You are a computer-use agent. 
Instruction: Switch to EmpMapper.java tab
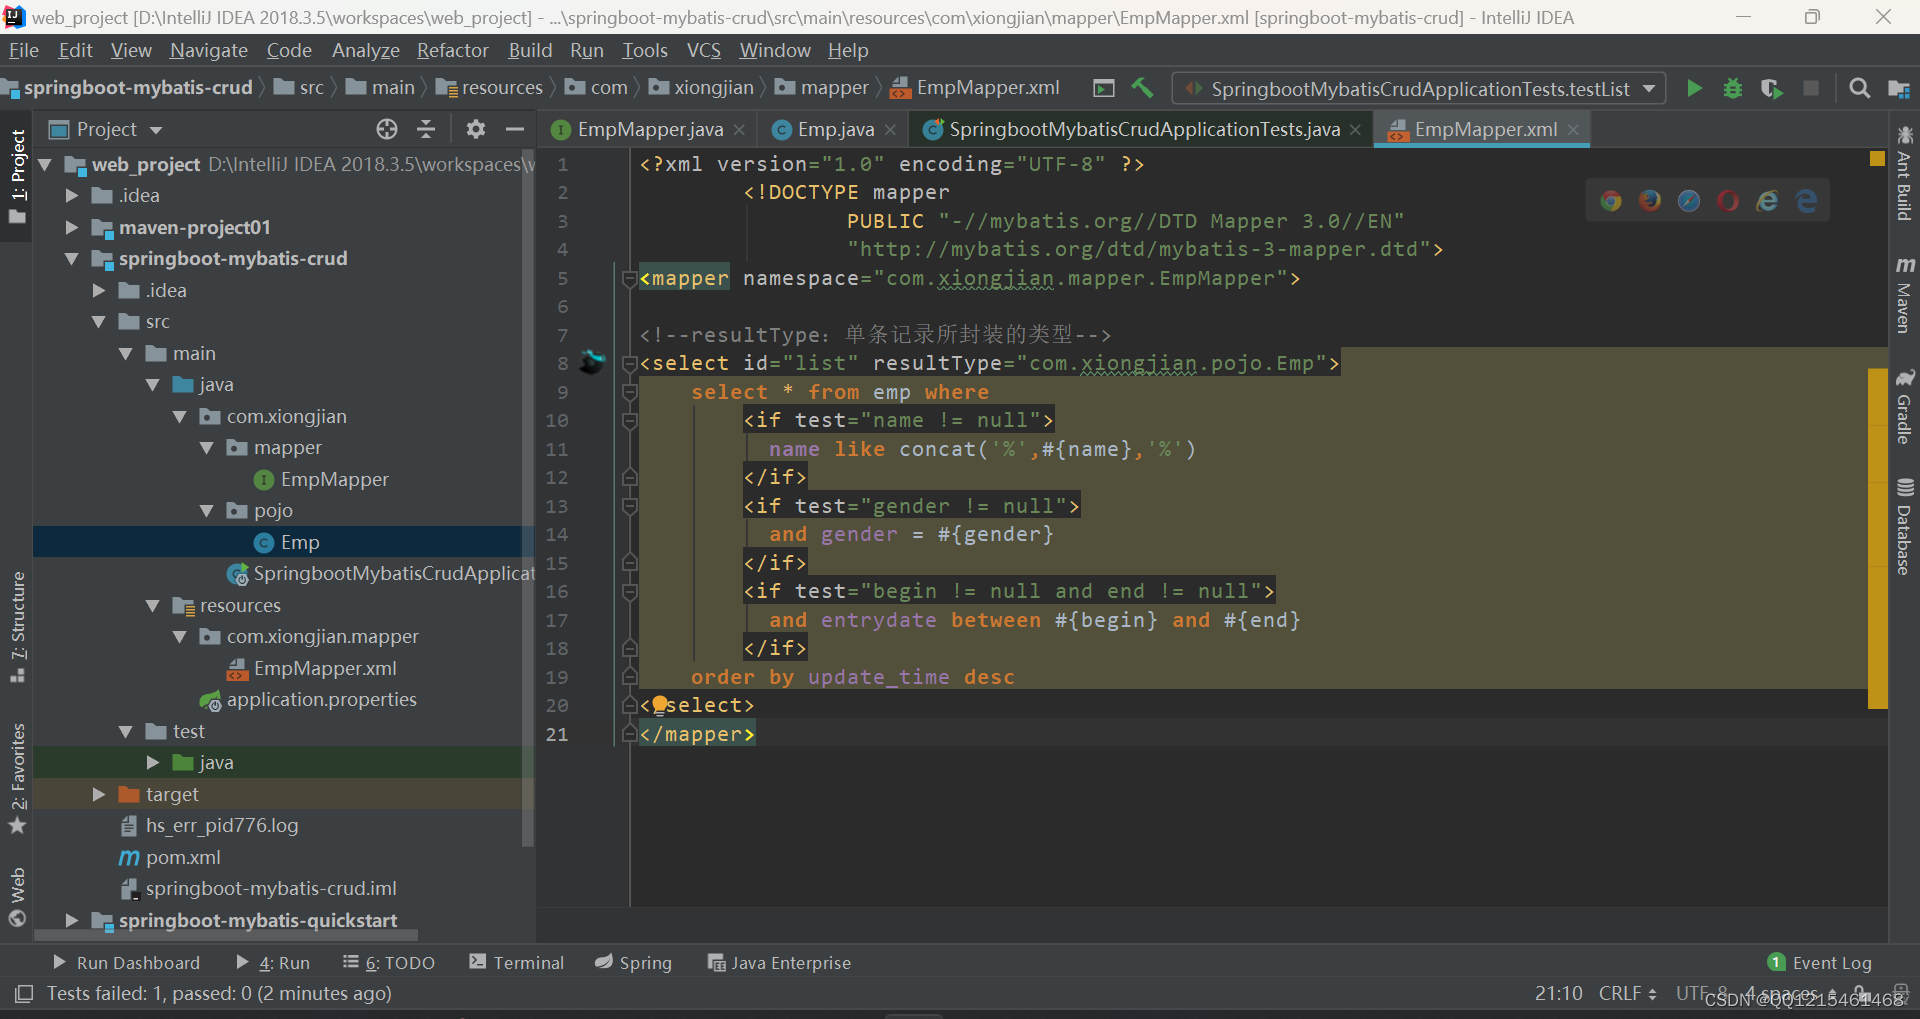click(x=650, y=129)
